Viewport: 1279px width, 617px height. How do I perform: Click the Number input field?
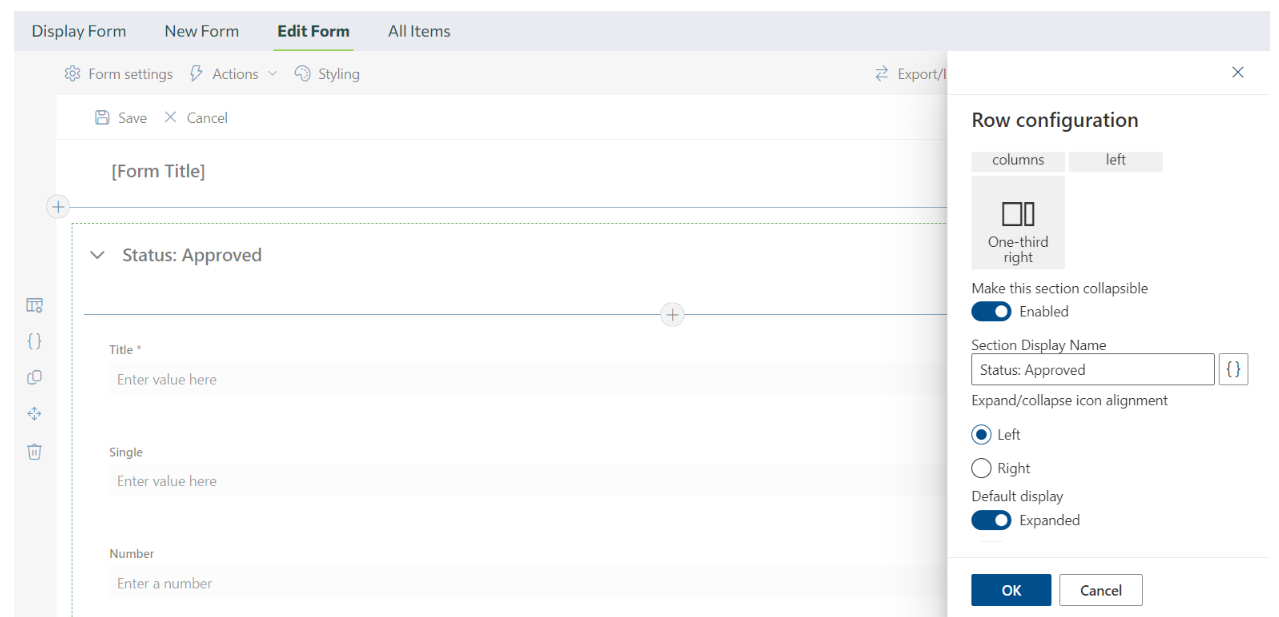click(527, 583)
